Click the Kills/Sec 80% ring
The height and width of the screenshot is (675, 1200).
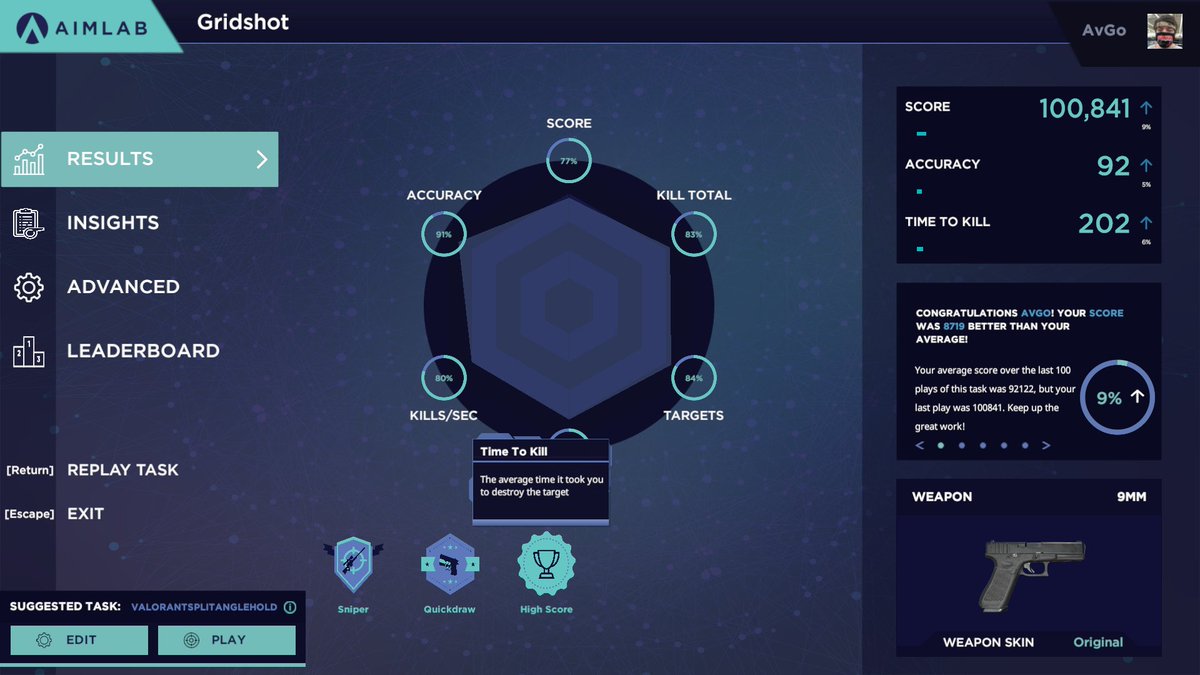coord(444,378)
